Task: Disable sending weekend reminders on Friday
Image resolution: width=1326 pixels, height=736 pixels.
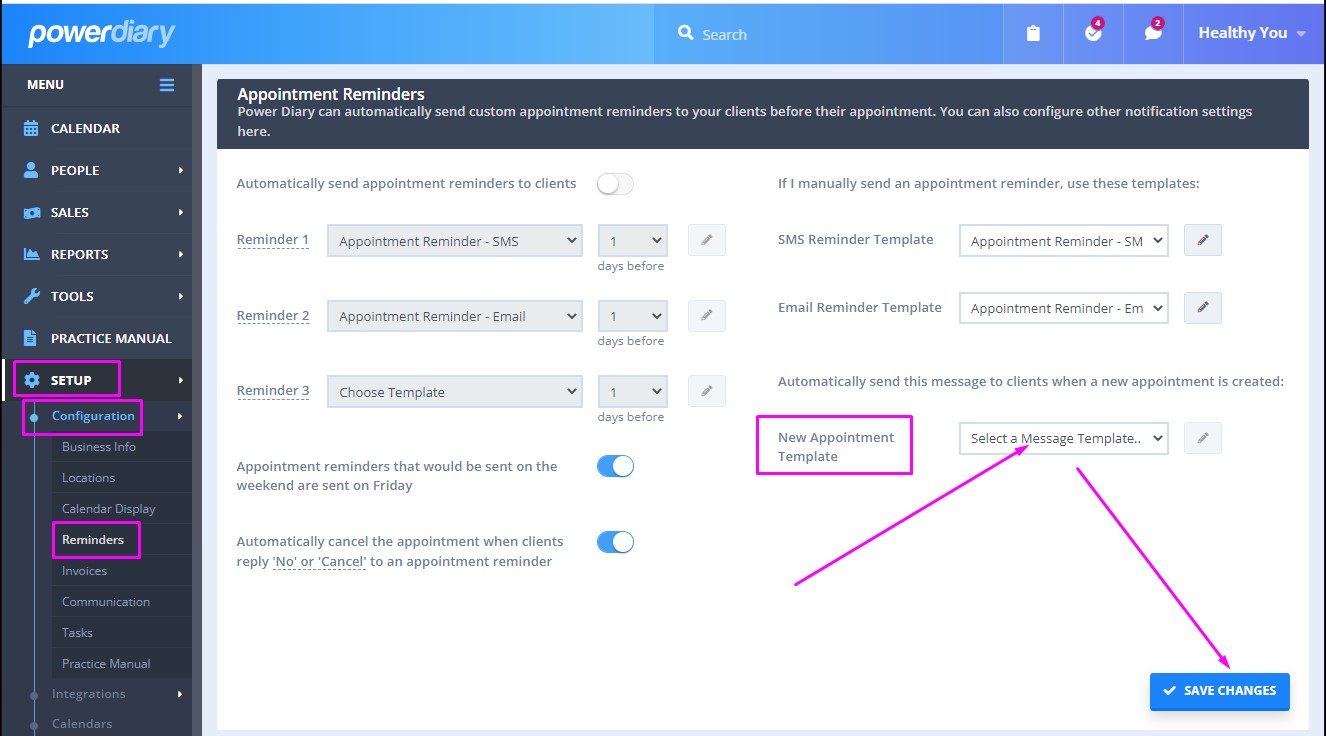Action: click(x=615, y=465)
